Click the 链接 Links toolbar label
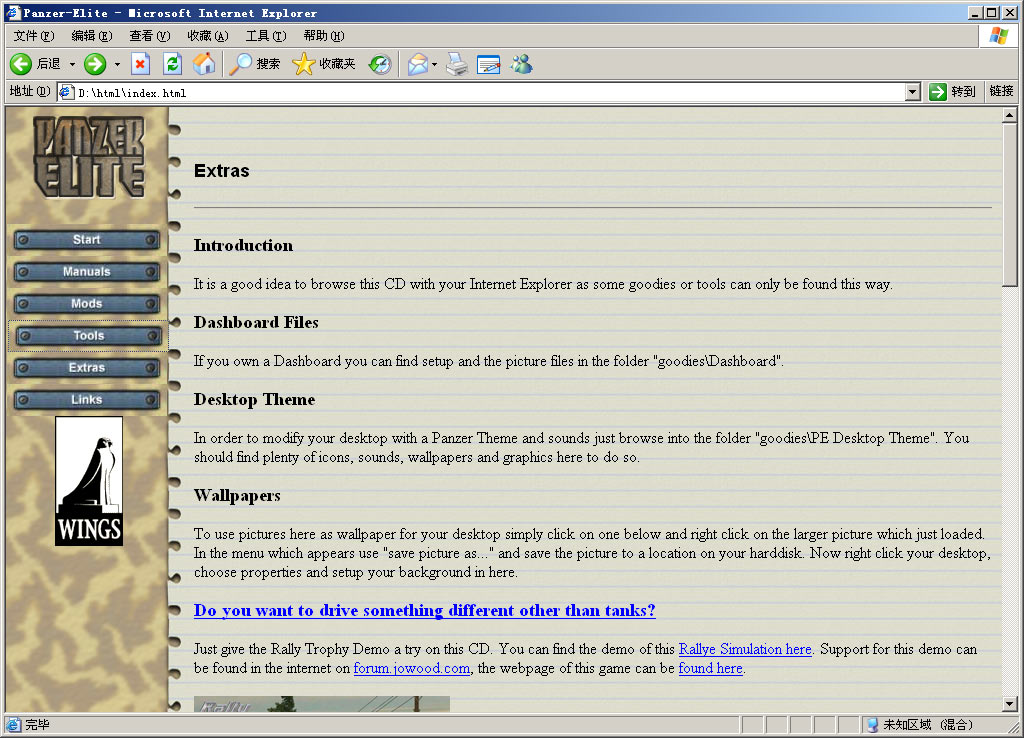Image resolution: width=1024 pixels, height=738 pixels. [x=1001, y=91]
